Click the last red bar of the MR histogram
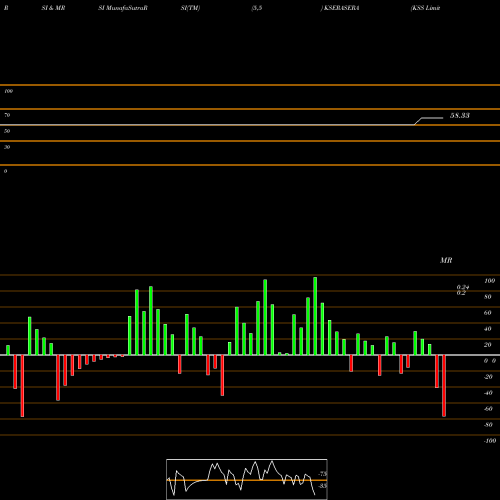This screenshot has height=500, width=500. [x=444, y=386]
